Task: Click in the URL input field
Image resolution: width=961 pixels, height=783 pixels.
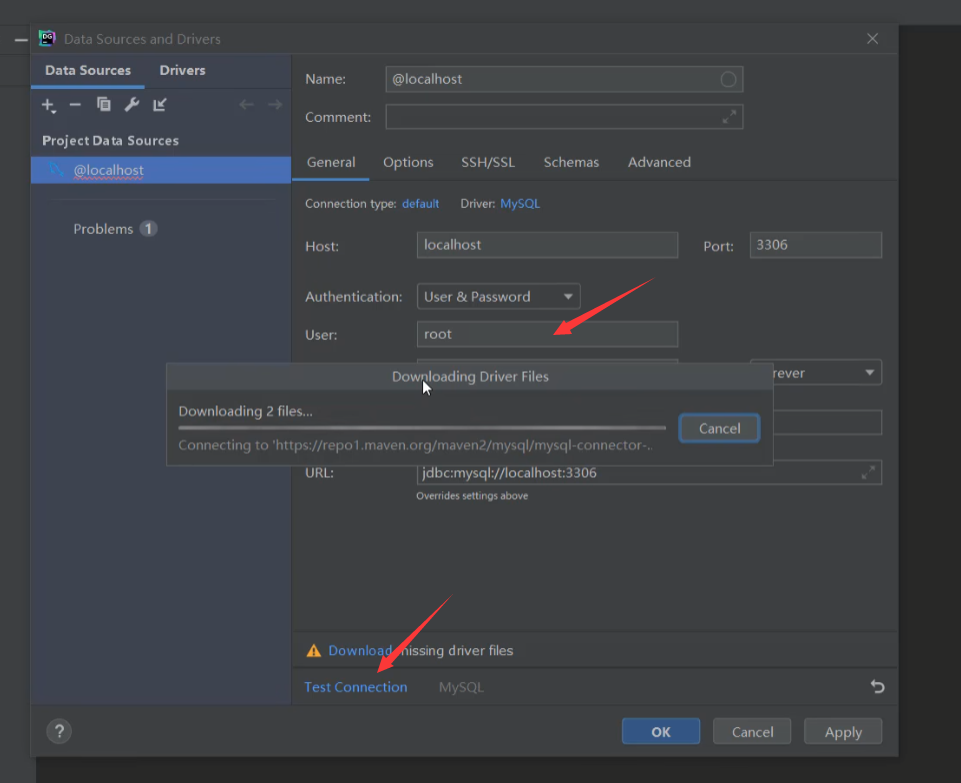Action: pos(649,472)
